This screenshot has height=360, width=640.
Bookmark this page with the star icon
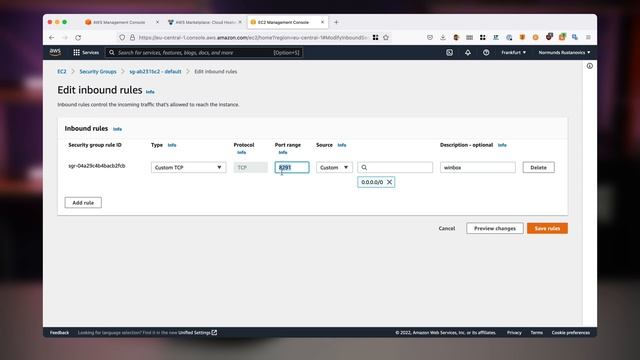[x=386, y=38]
